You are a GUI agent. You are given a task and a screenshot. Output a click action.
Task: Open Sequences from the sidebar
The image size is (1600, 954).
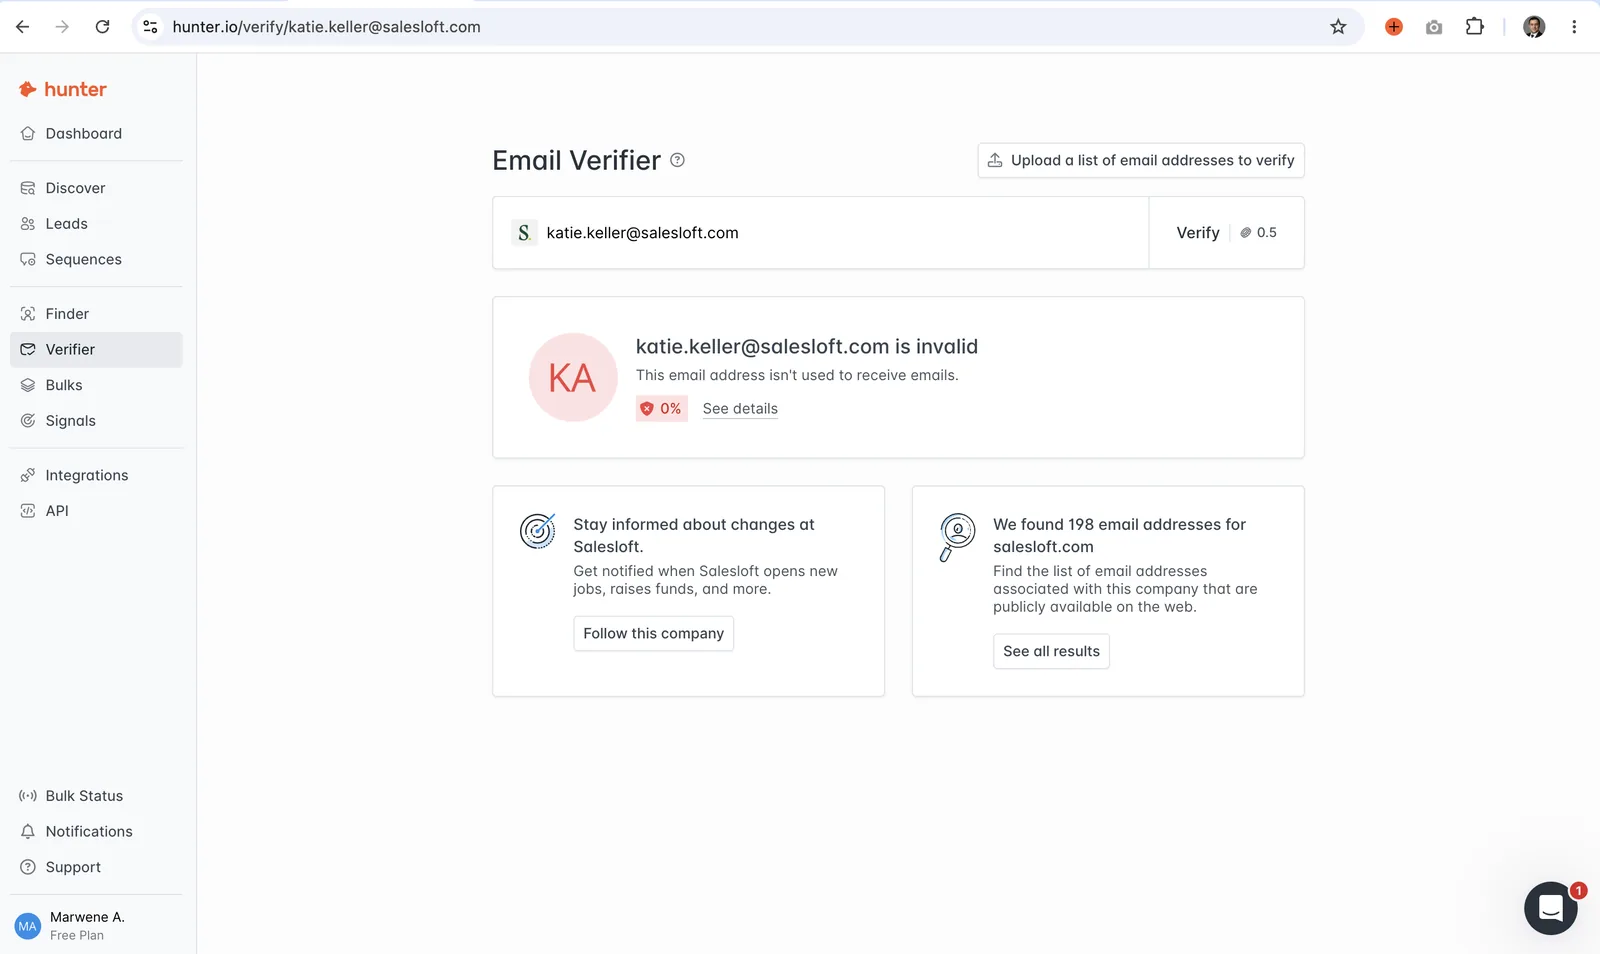coord(96,260)
